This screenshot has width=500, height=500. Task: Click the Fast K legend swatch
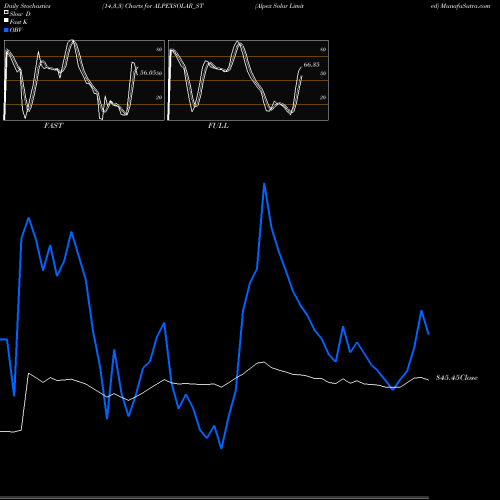click(x=6, y=20)
